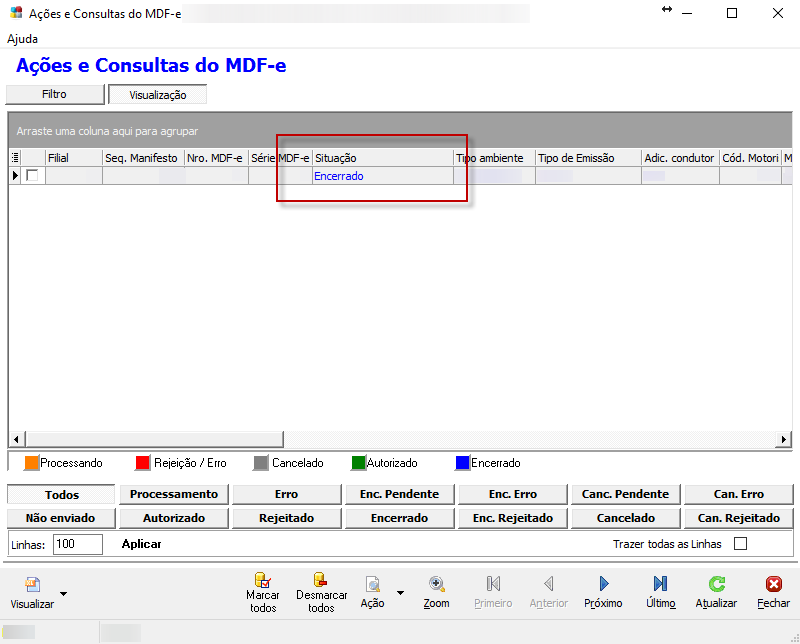Go to next record with Próximo
This screenshot has height=644, width=800.
tap(603, 584)
